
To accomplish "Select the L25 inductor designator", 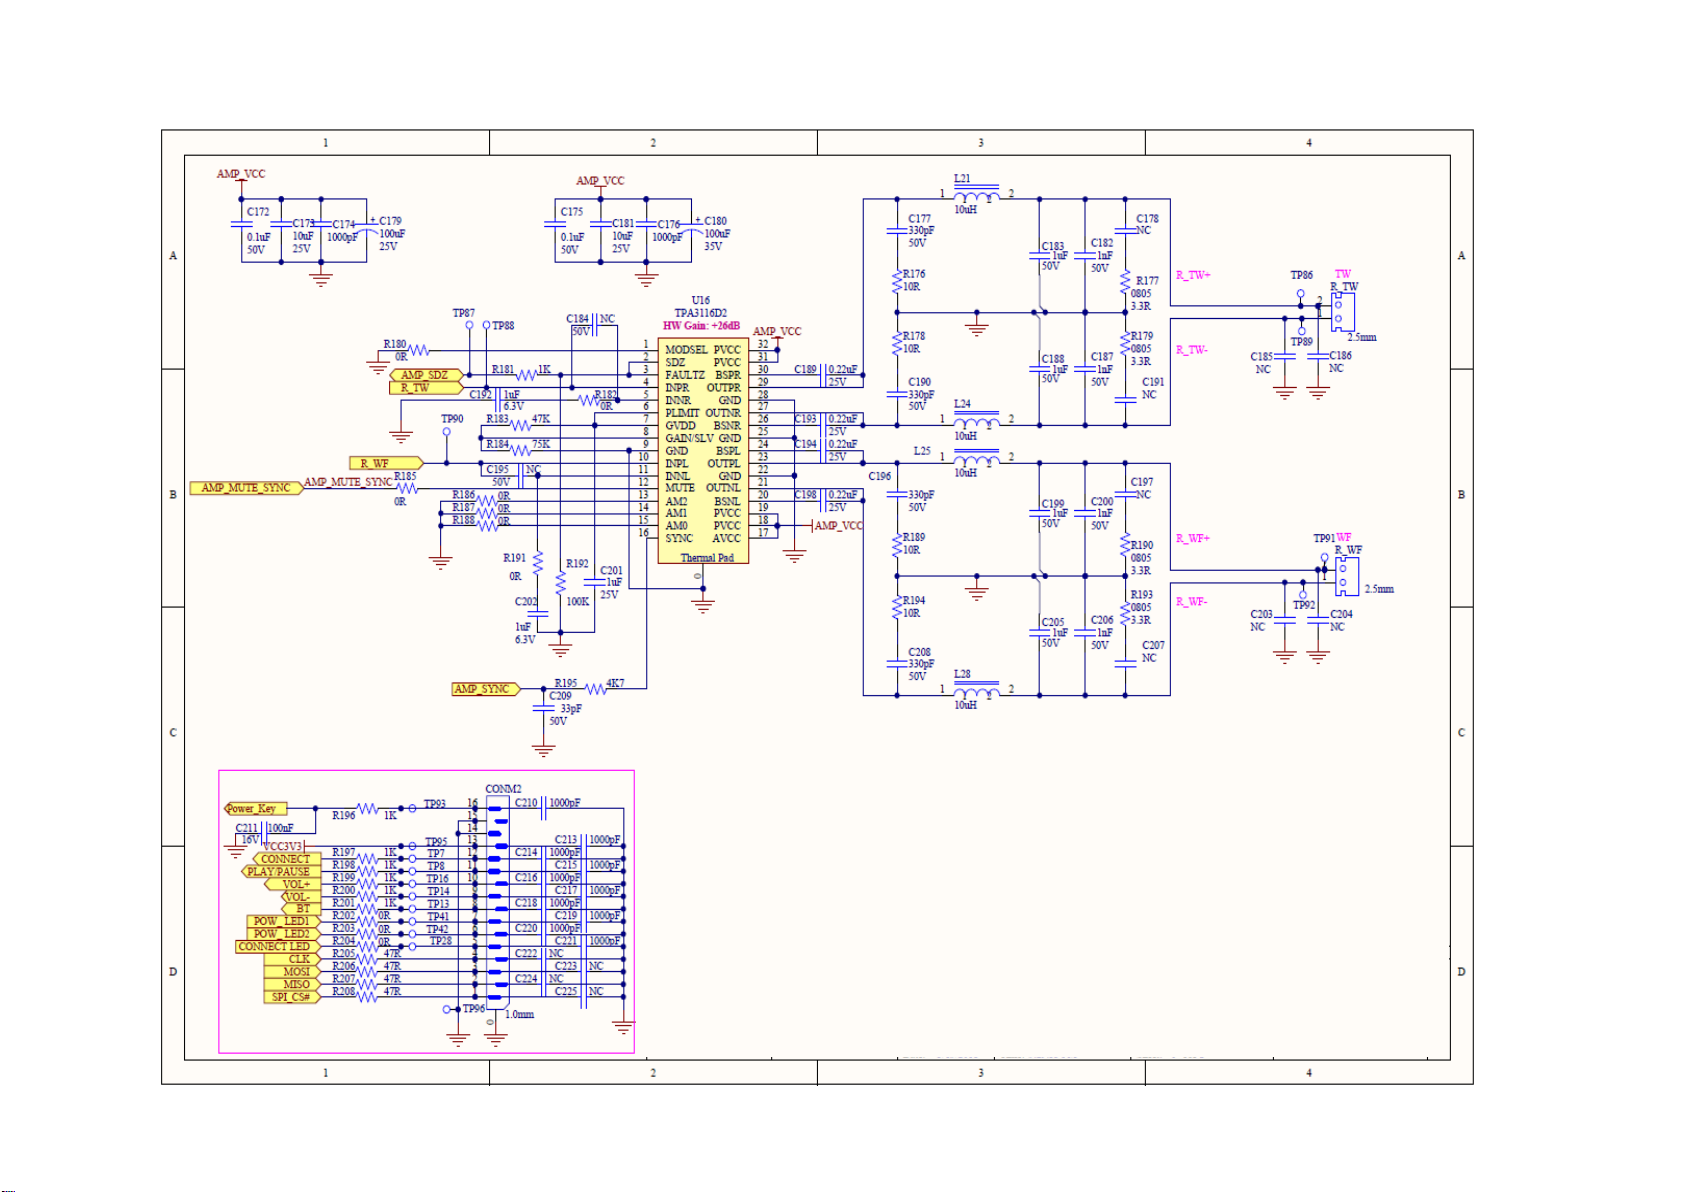I will point(922,451).
